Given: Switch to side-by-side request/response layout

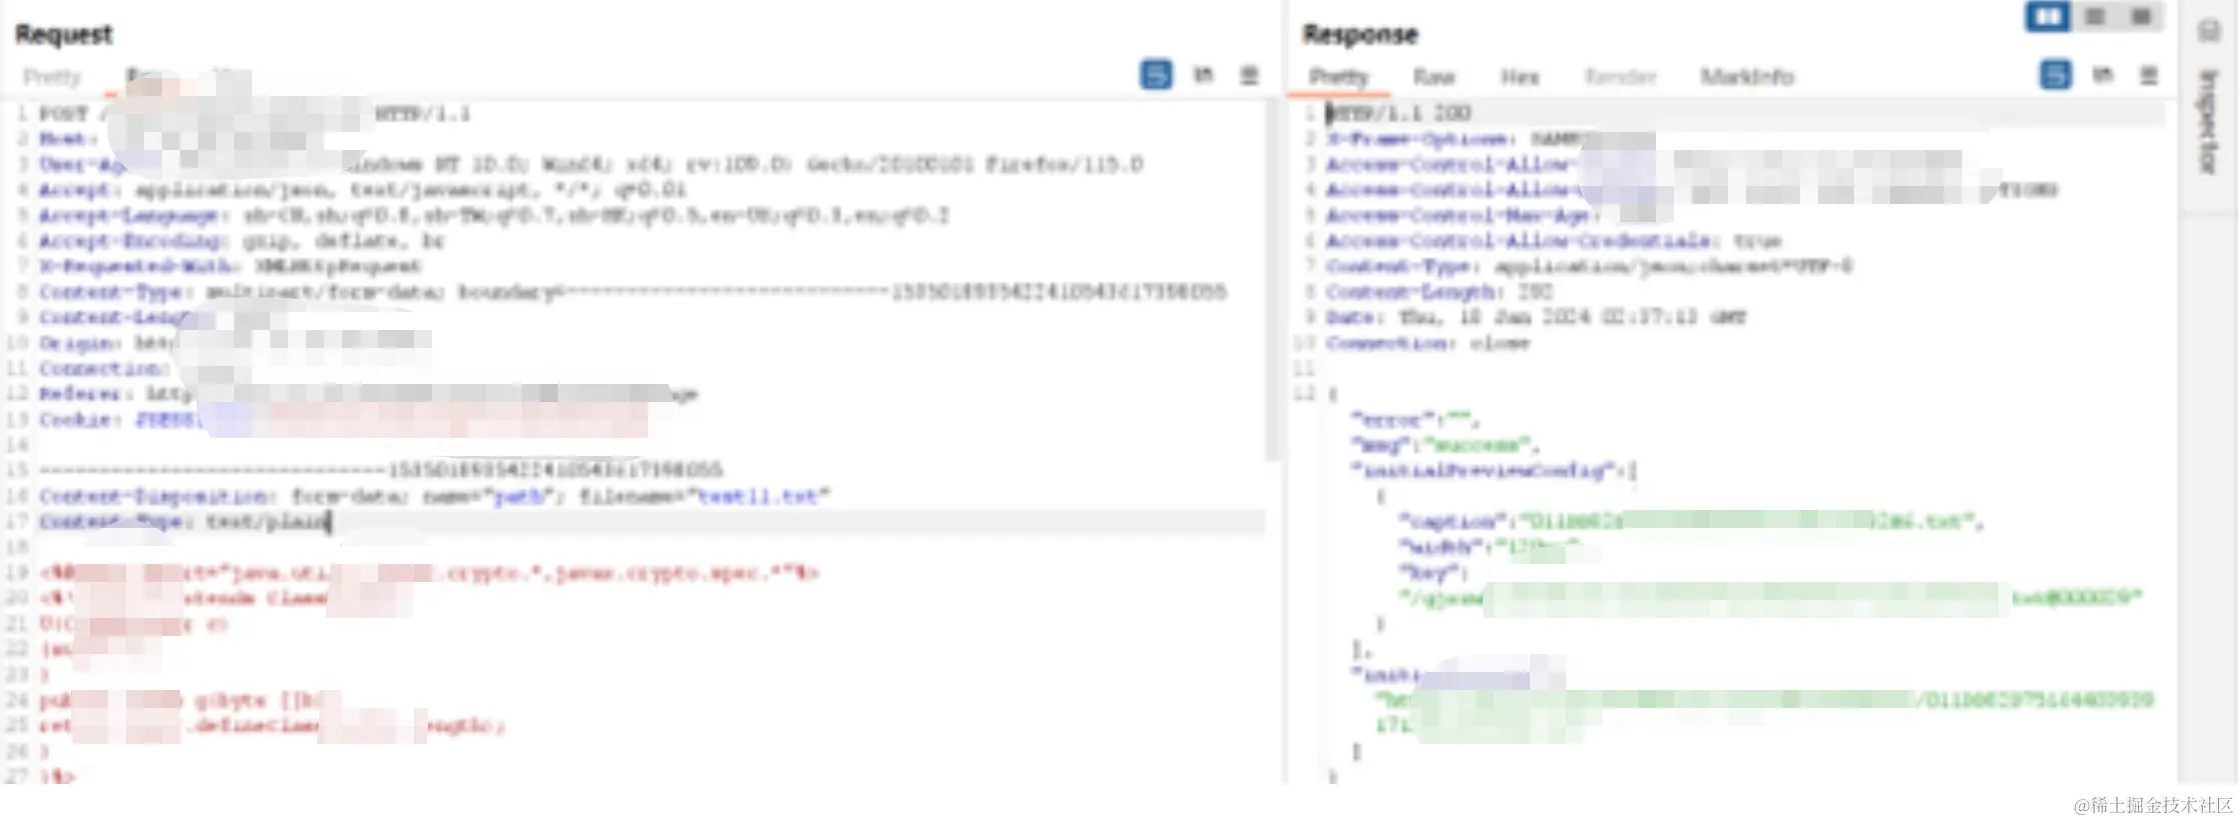Looking at the screenshot, I should (x=2047, y=17).
